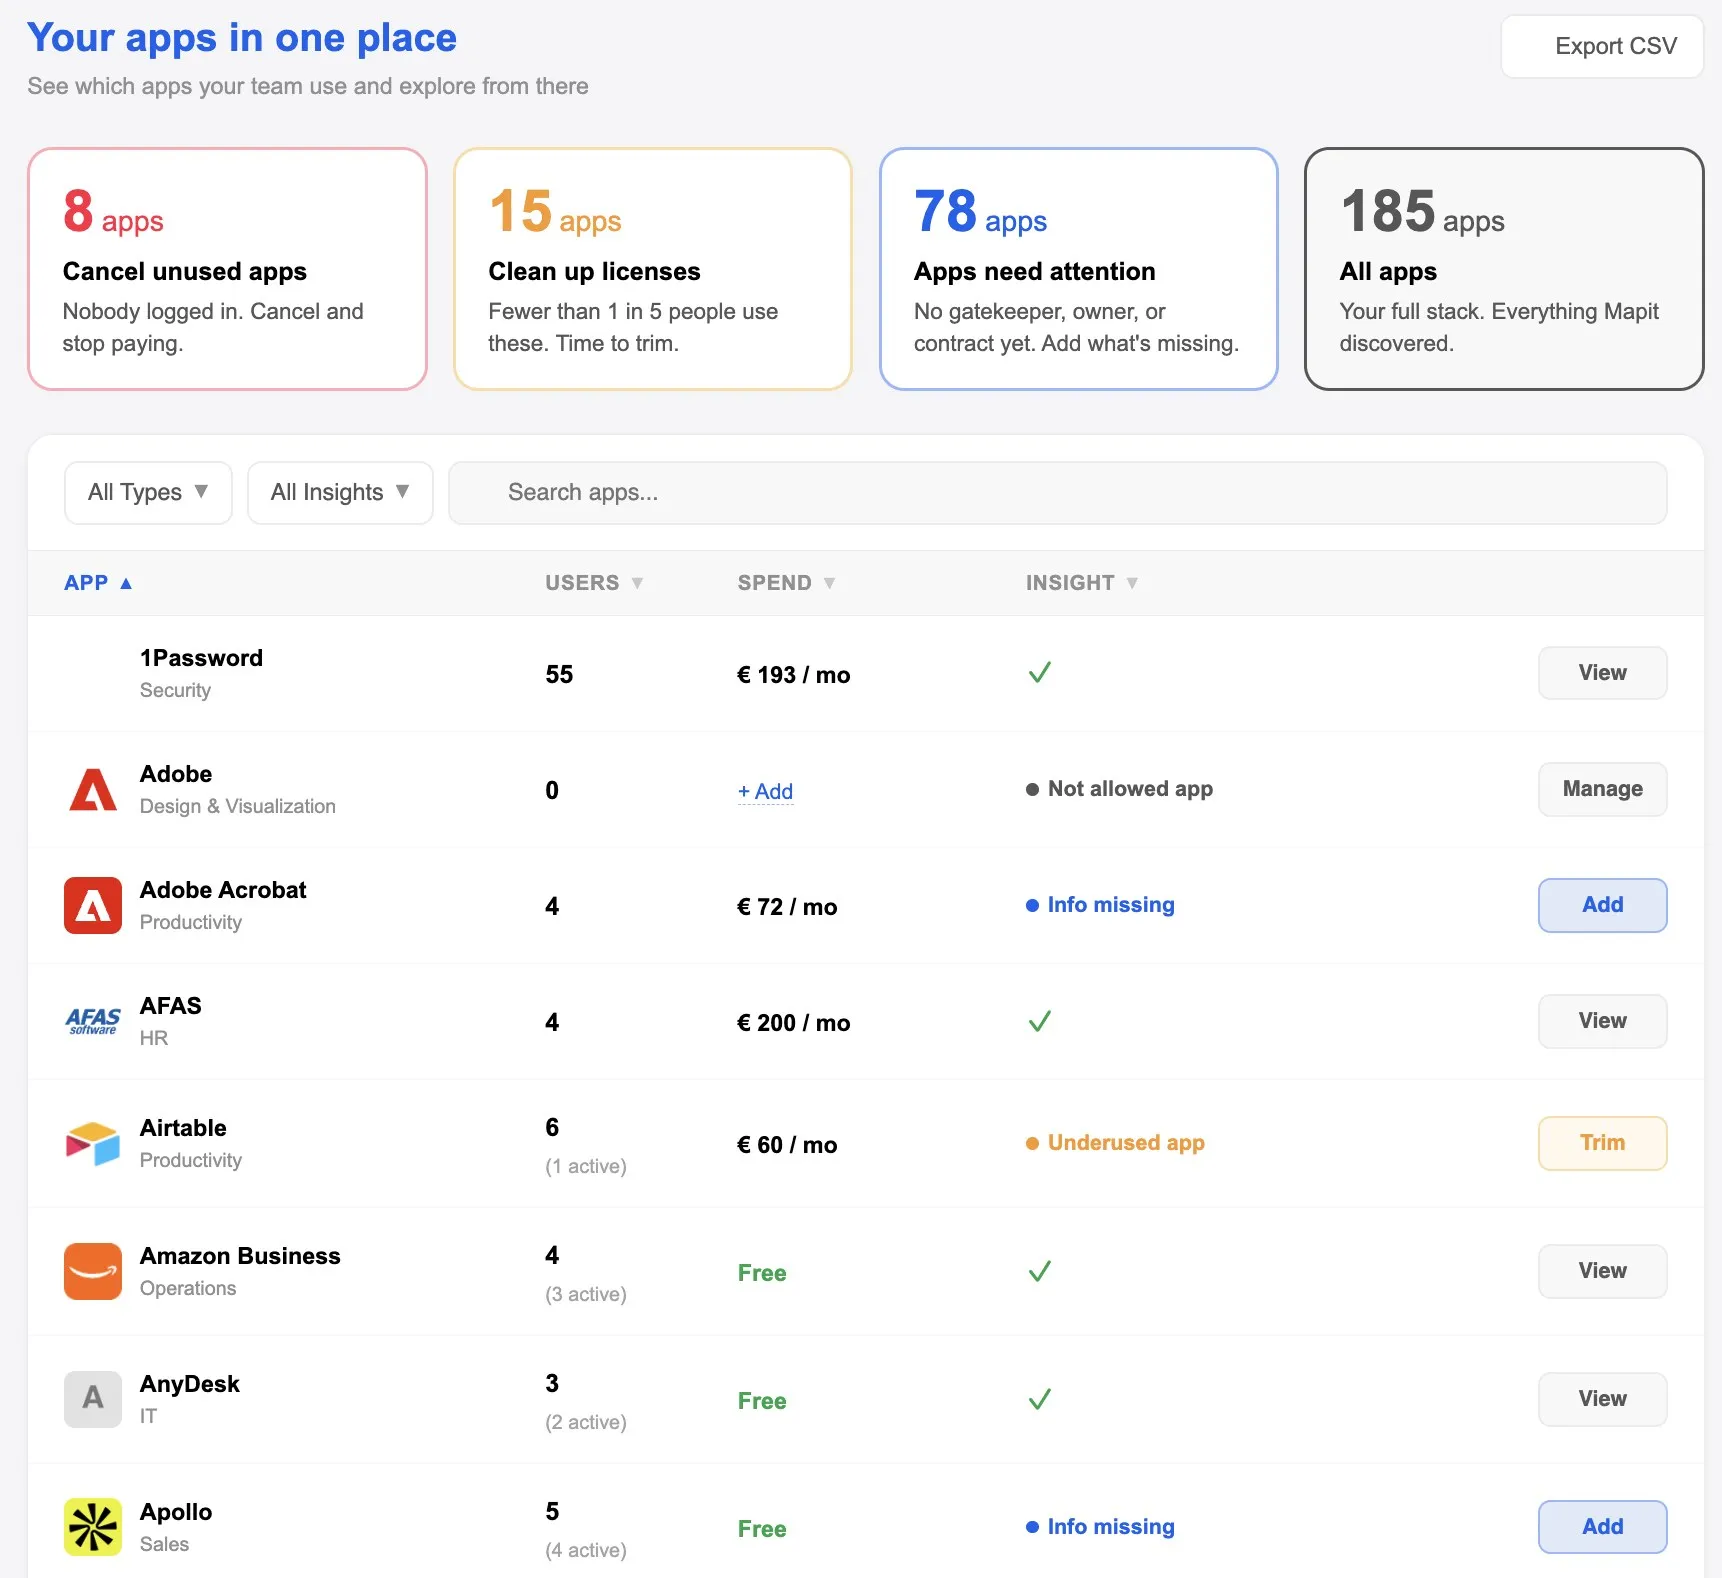This screenshot has width=1722, height=1578.
Task: Click View button for Amazon Business
Action: [x=1602, y=1271]
